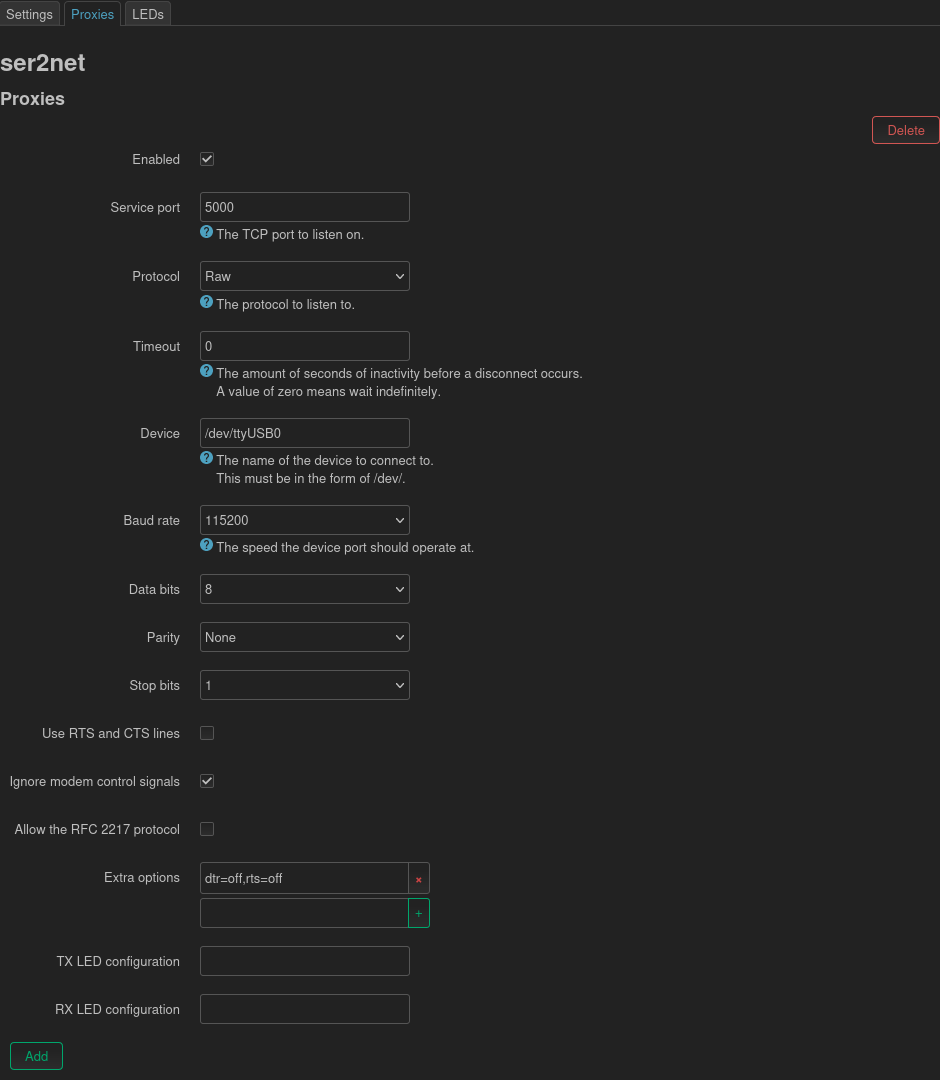
Task: Uncheck Ignore modem control signals
Action: [206, 781]
